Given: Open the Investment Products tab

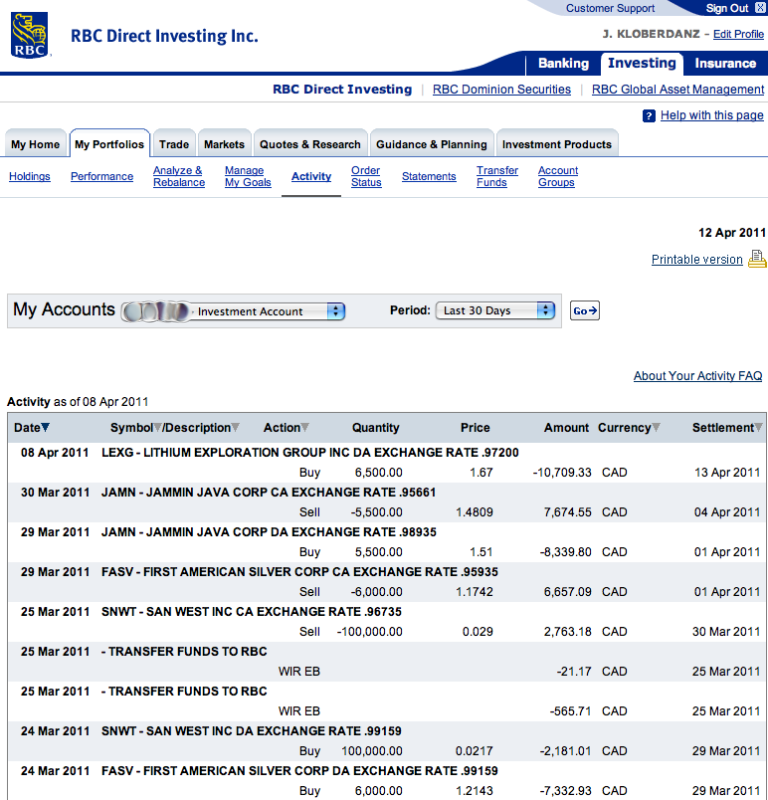Looking at the screenshot, I should tap(557, 144).
